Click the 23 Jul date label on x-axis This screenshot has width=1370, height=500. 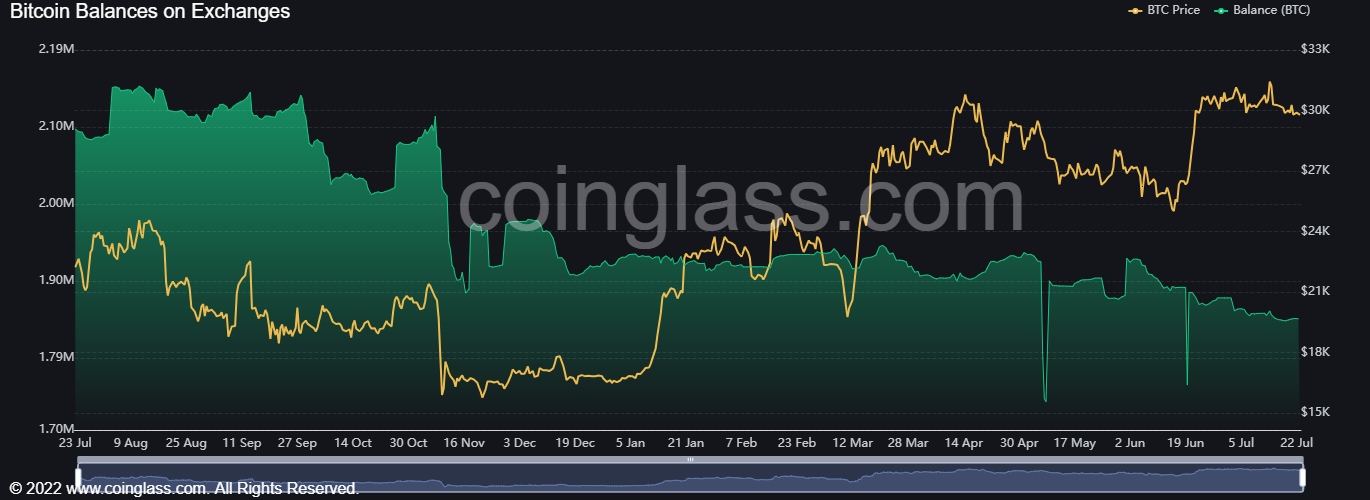[76, 442]
